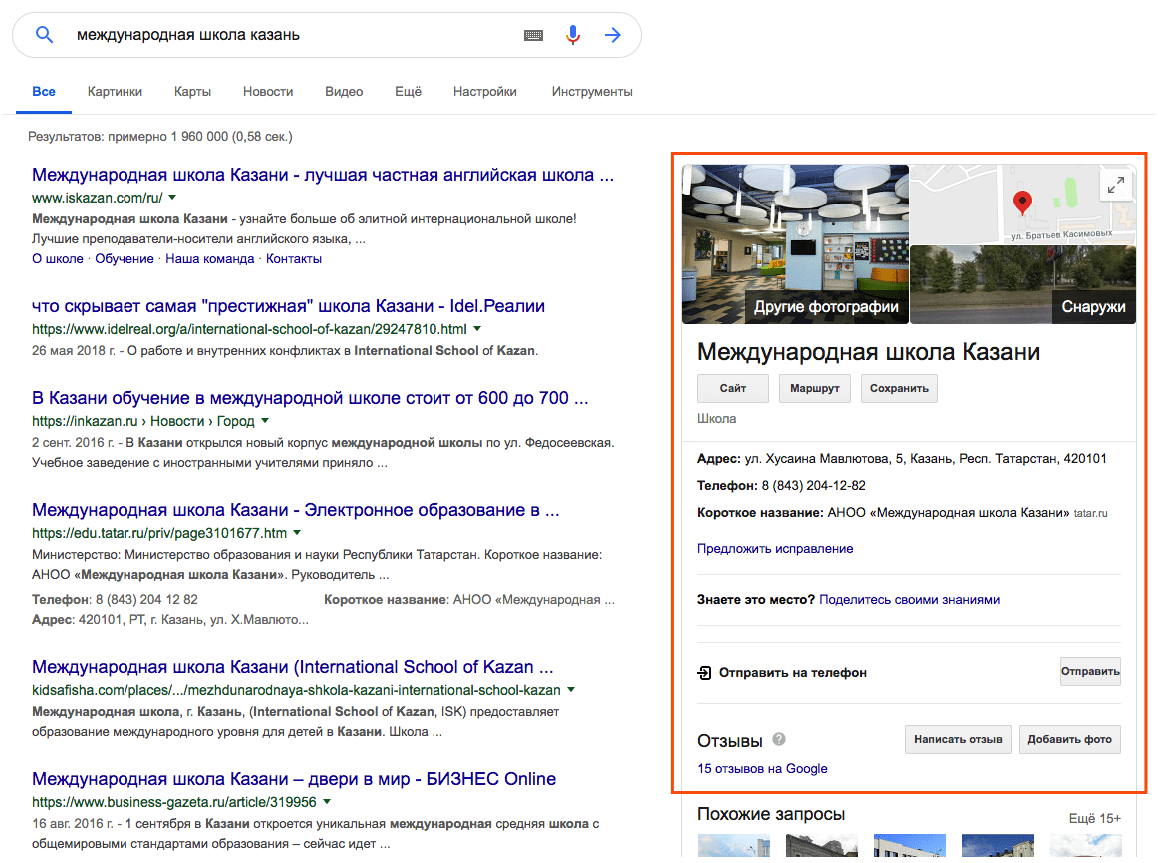Click the Сайт button in the knowledge panel
The image size is (1158, 863).
click(733, 388)
